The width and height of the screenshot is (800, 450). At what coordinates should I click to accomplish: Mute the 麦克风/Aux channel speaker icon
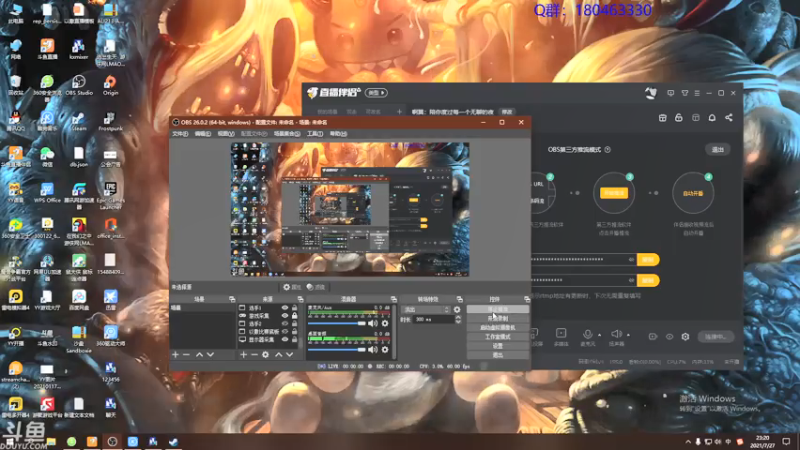coord(373,323)
